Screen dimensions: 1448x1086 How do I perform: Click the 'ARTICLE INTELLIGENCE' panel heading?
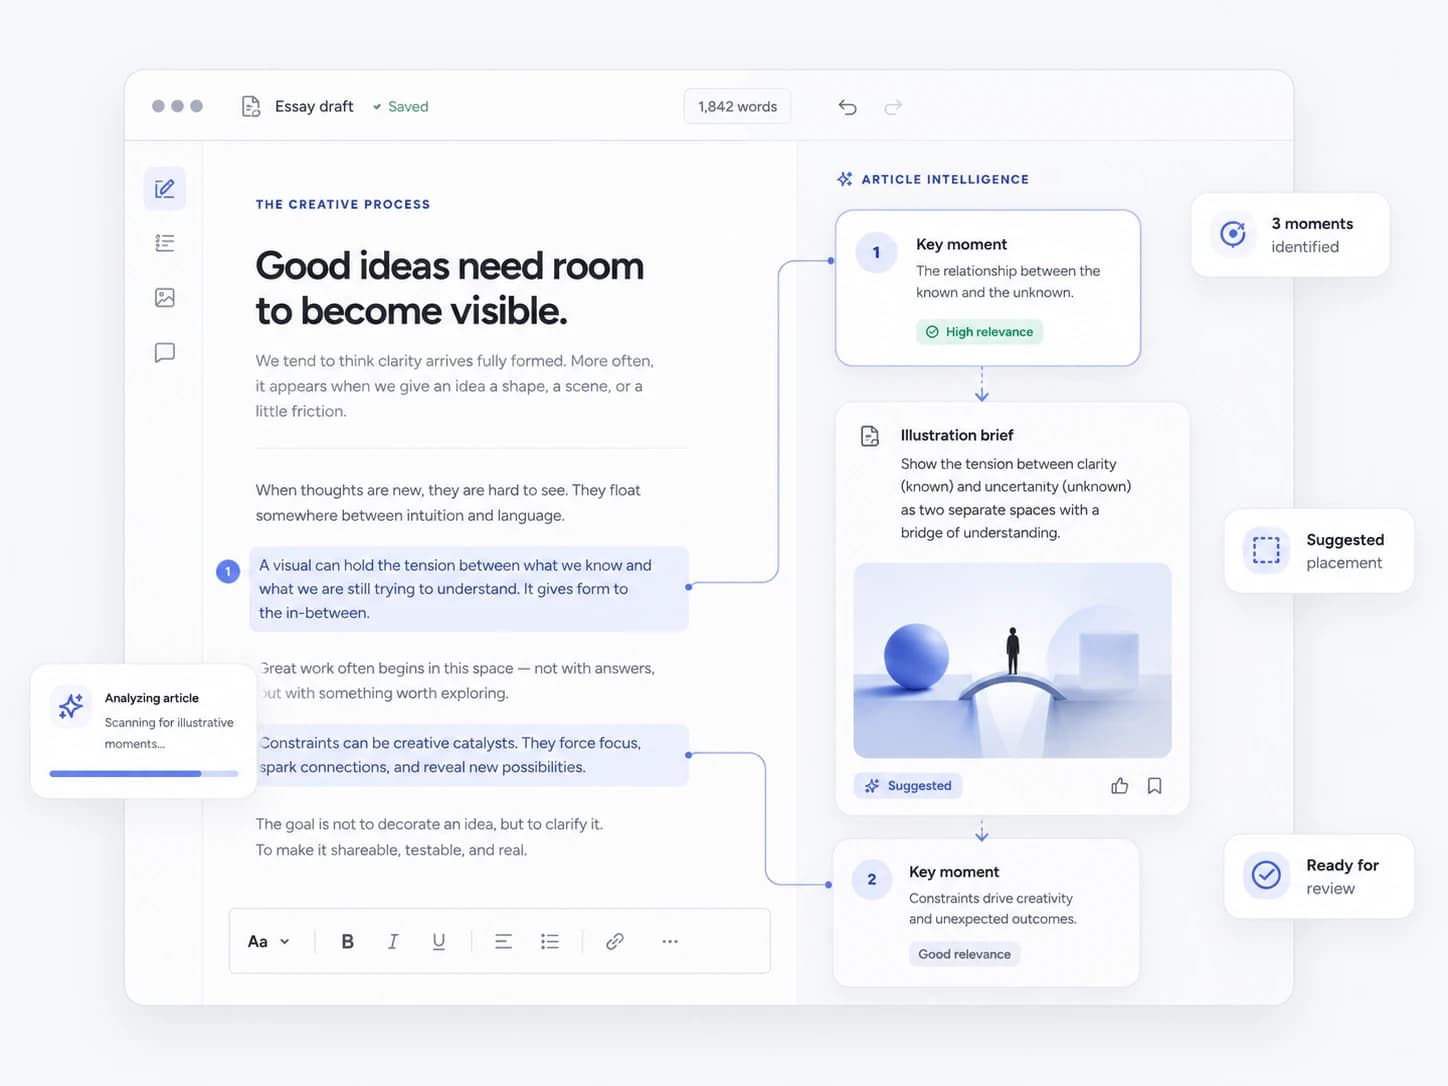tap(945, 179)
